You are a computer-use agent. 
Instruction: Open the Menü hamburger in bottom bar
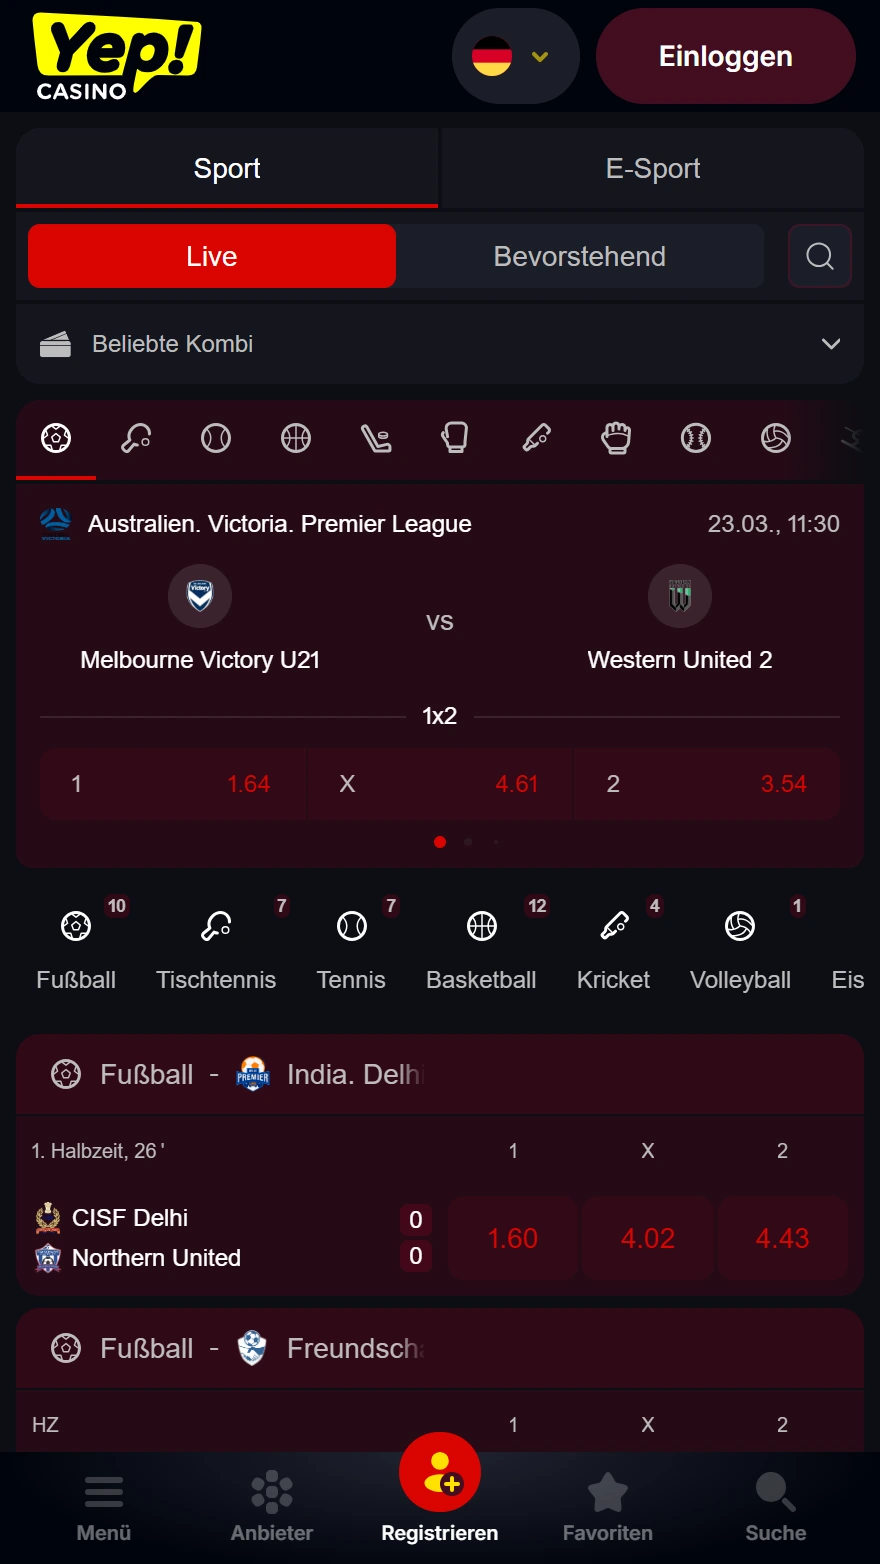tap(104, 1506)
